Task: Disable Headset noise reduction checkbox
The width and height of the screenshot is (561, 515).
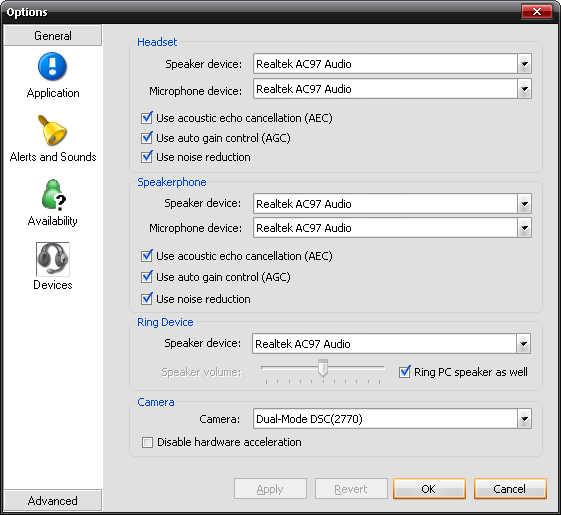Action: tap(147, 157)
